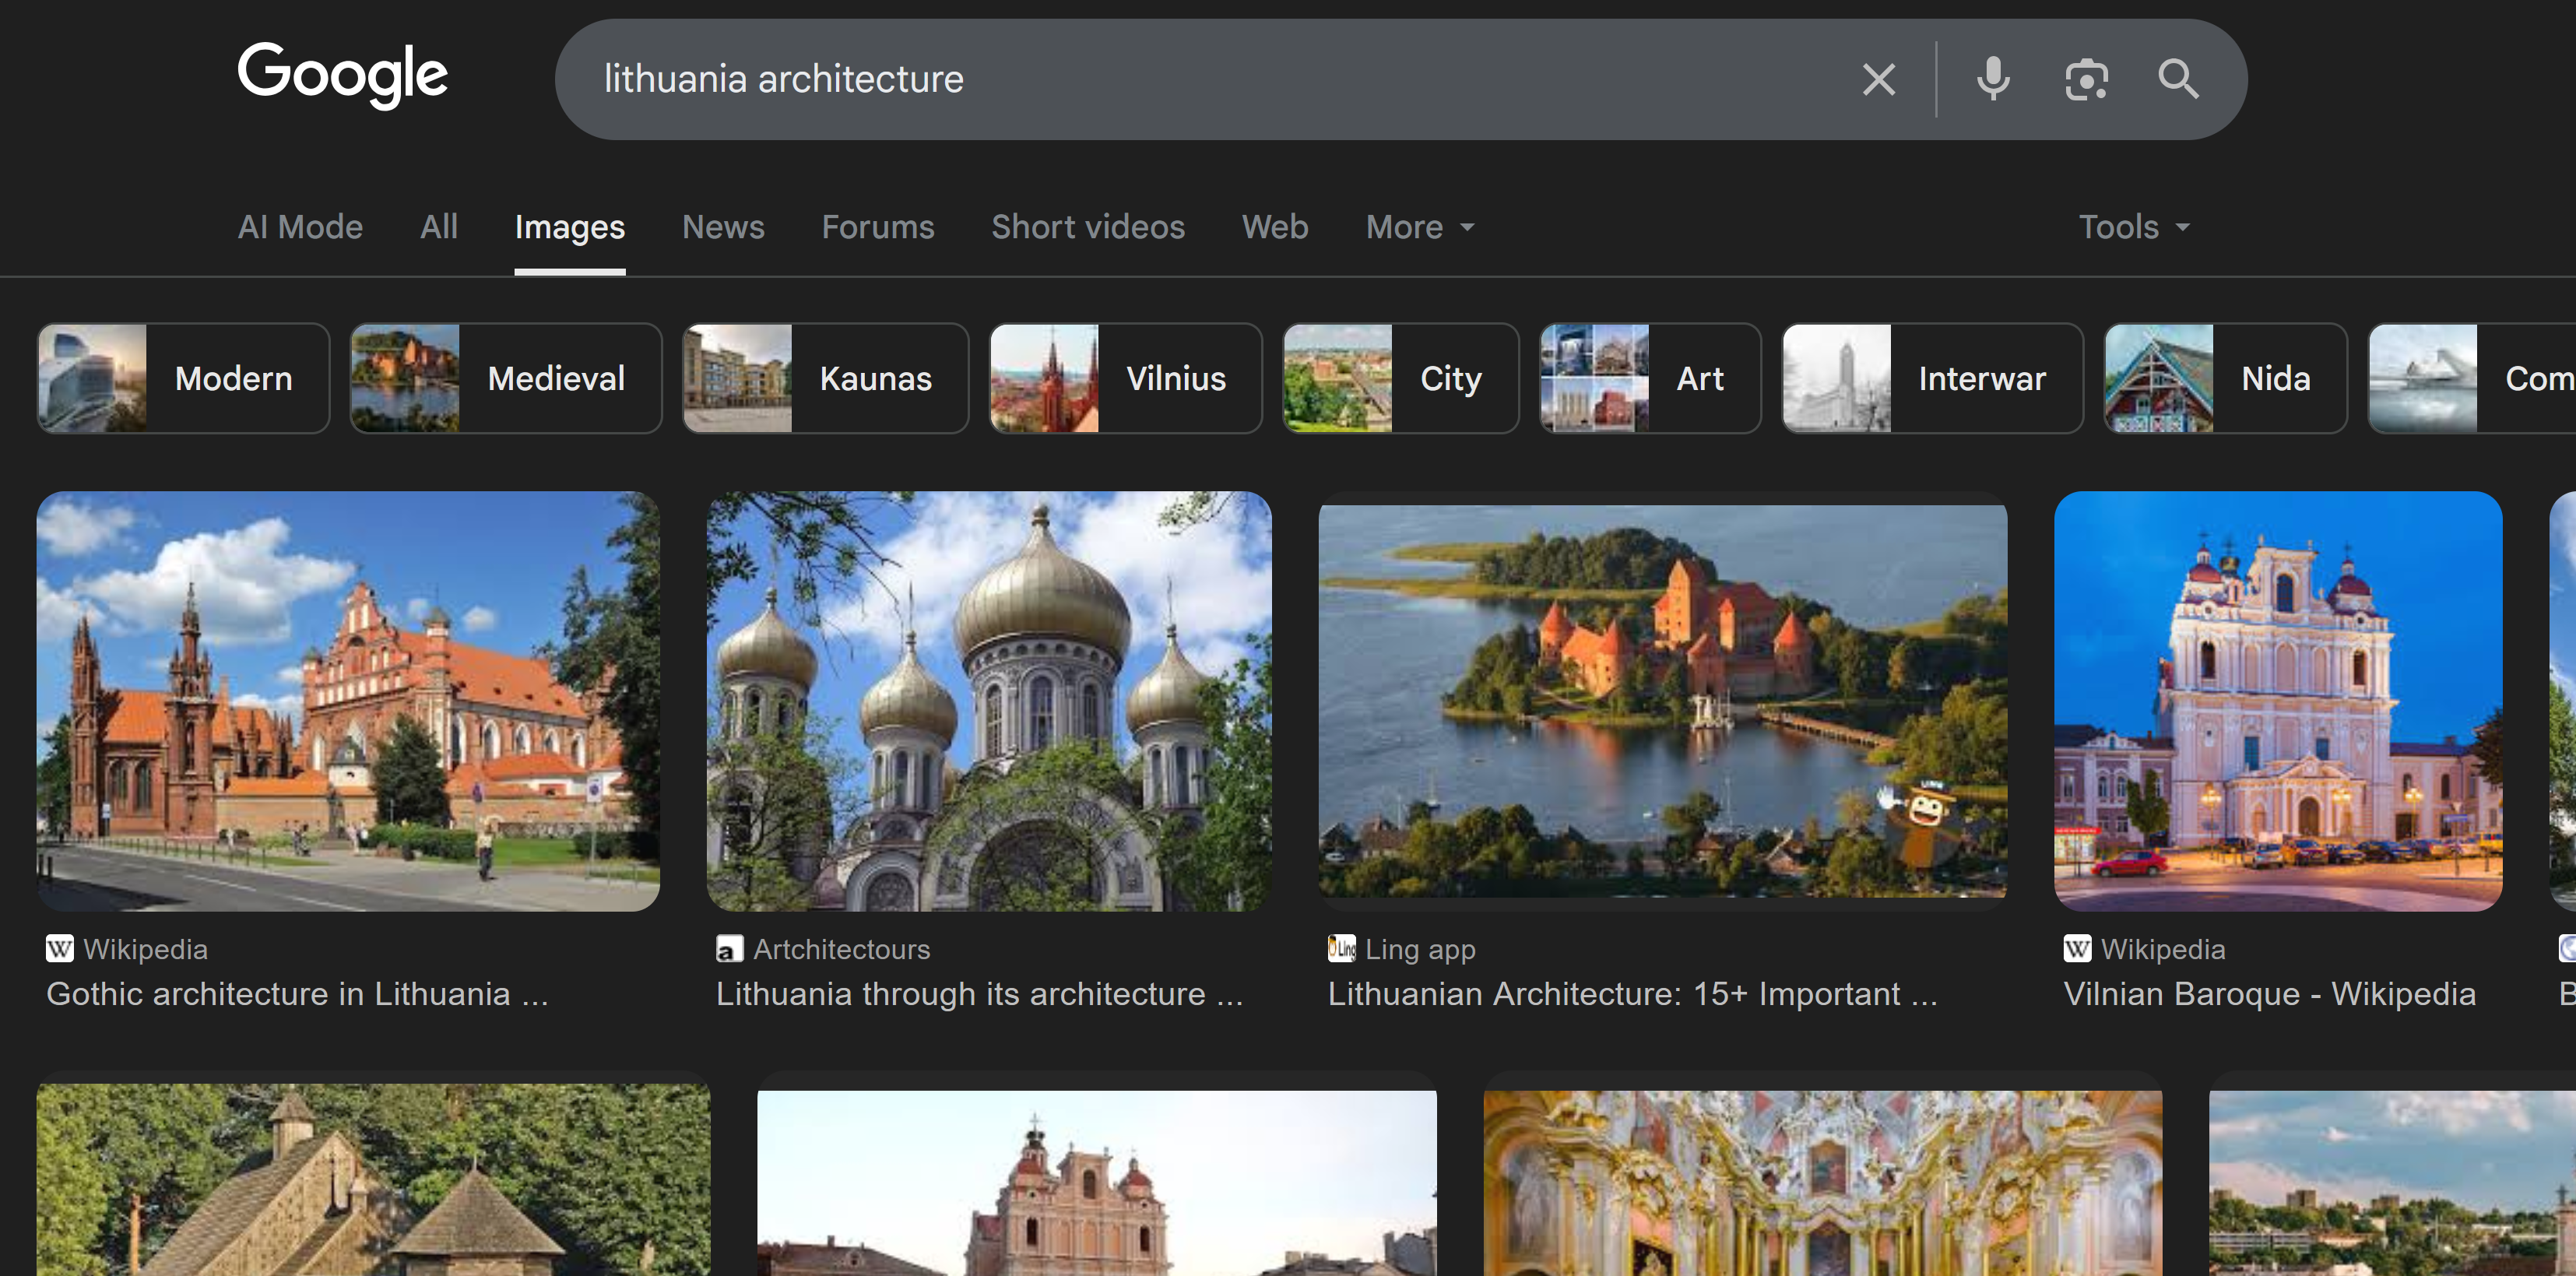
Task: Open Vilnian Baroque - Wikipedia link
Action: tap(2269, 994)
